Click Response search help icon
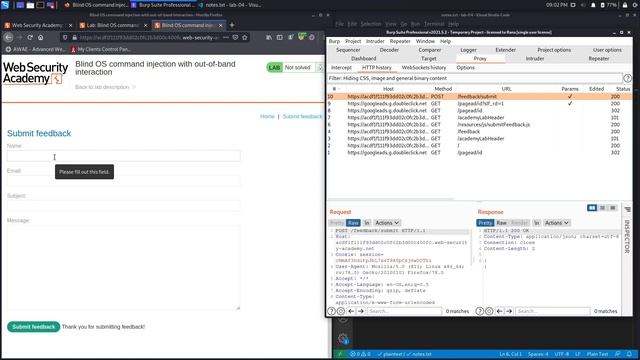Viewport: 640px width, 360px height. [480, 311]
